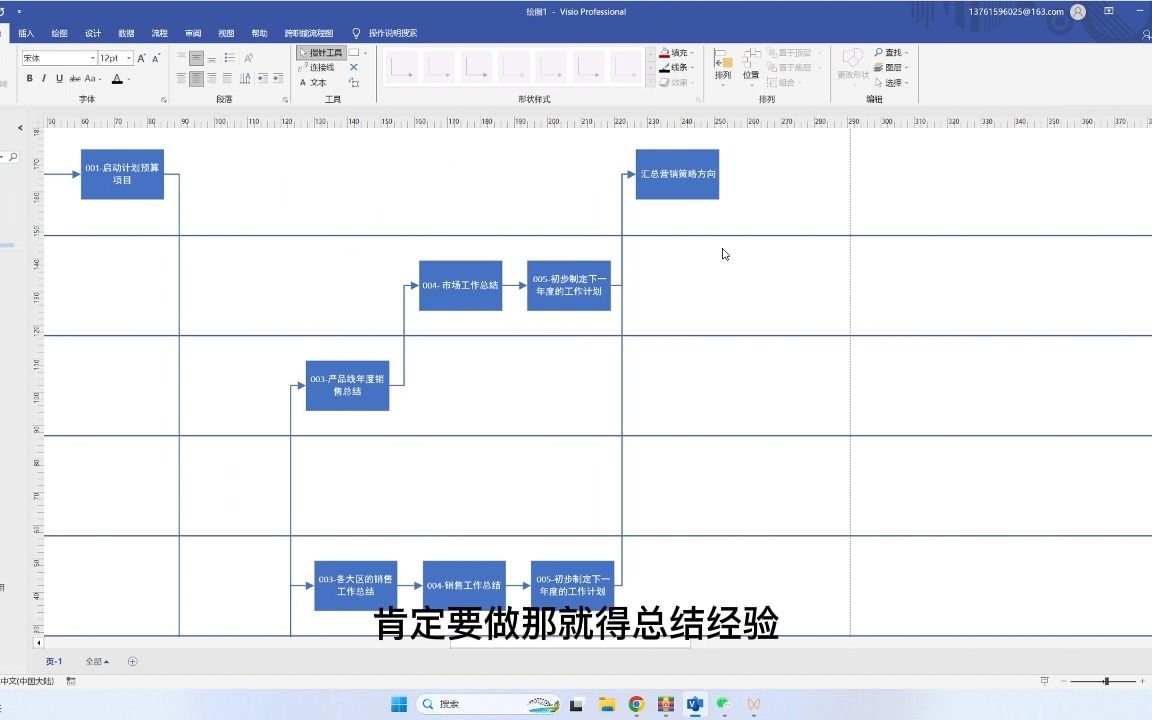Switch to the 设计 ribbon tab
1152x720 pixels.
pos(92,33)
